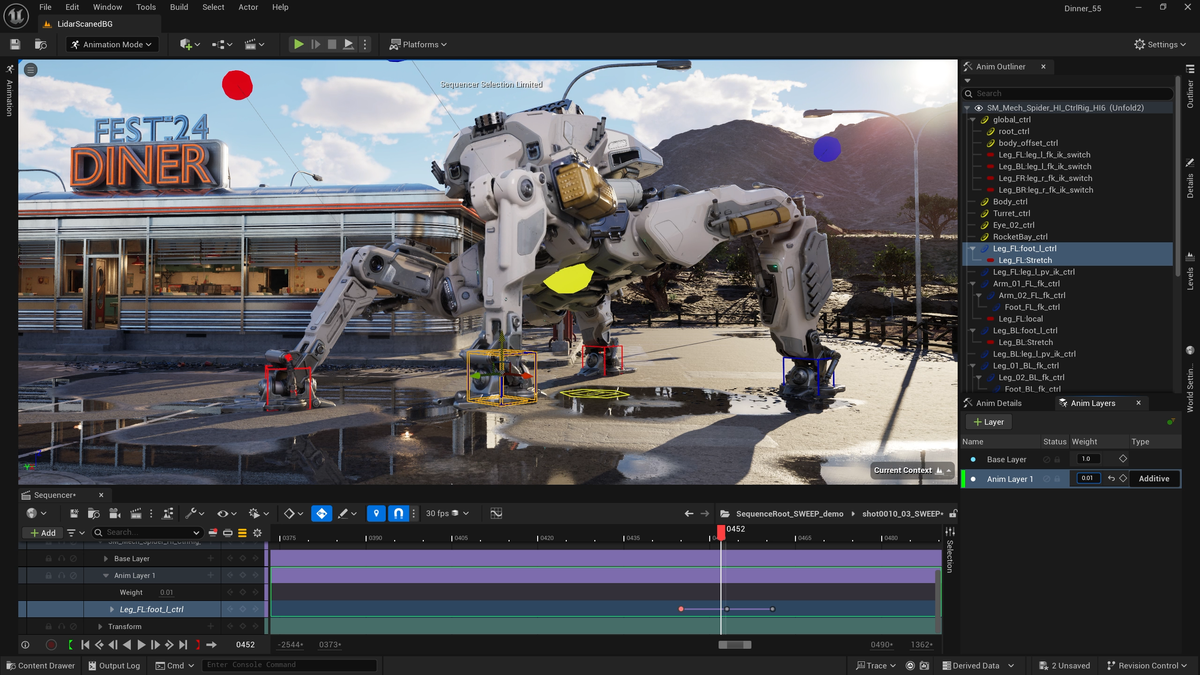The image size is (1200, 675).
Task: Enable snapping with the magnet icon in Sequencer
Action: [x=398, y=512]
